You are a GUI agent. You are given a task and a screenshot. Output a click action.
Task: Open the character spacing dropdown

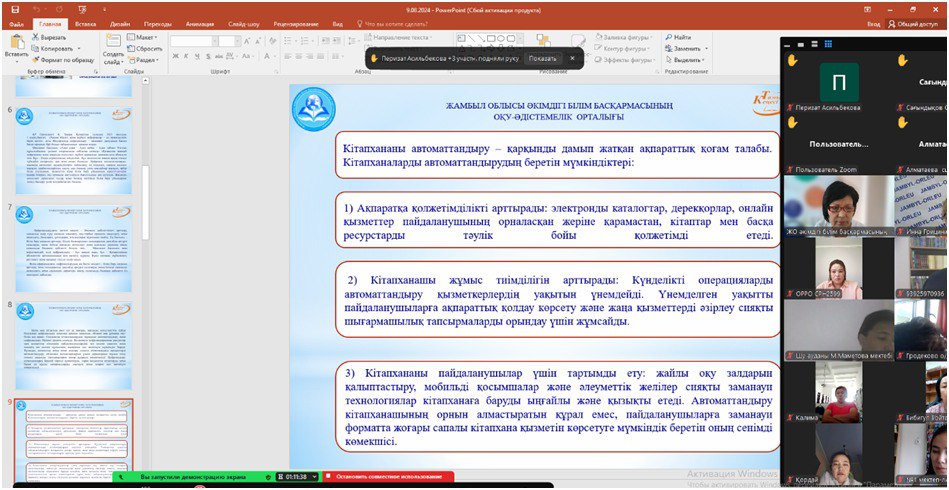(x=231, y=56)
